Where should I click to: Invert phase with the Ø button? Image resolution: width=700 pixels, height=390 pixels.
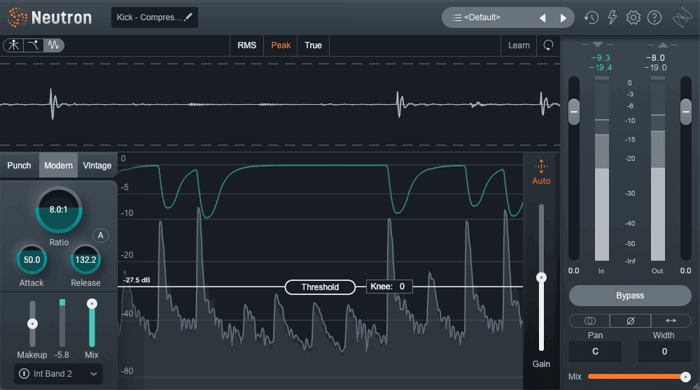click(x=630, y=320)
